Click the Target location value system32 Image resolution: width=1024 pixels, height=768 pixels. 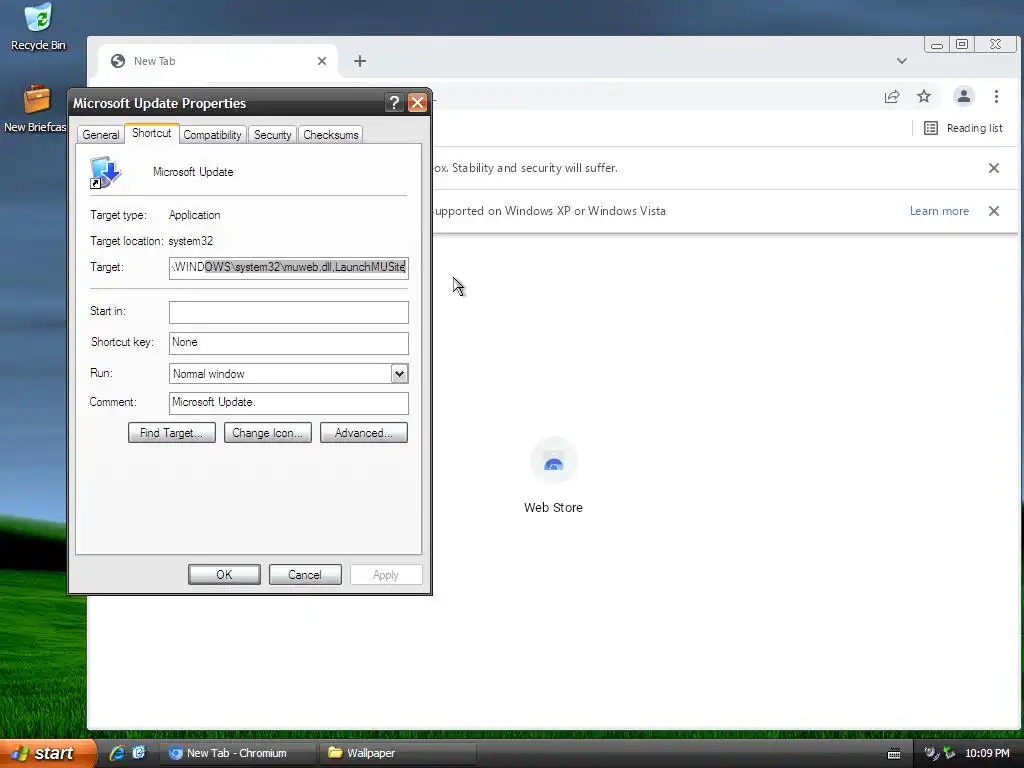coord(191,241)
